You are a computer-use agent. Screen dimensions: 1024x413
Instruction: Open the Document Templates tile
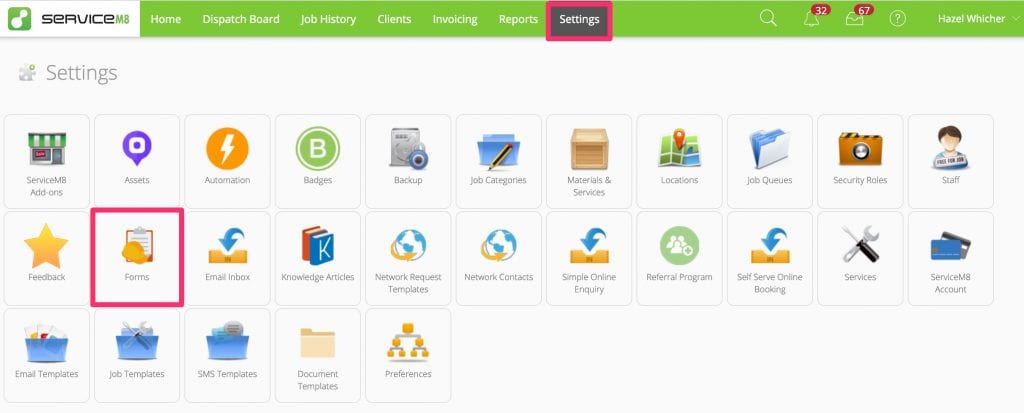tap(318, 355)
